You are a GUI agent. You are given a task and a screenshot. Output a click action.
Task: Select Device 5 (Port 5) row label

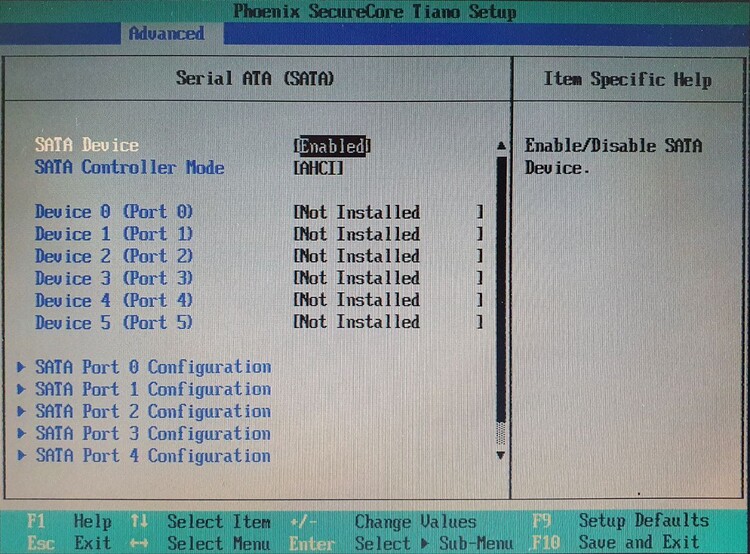[114, 322]
